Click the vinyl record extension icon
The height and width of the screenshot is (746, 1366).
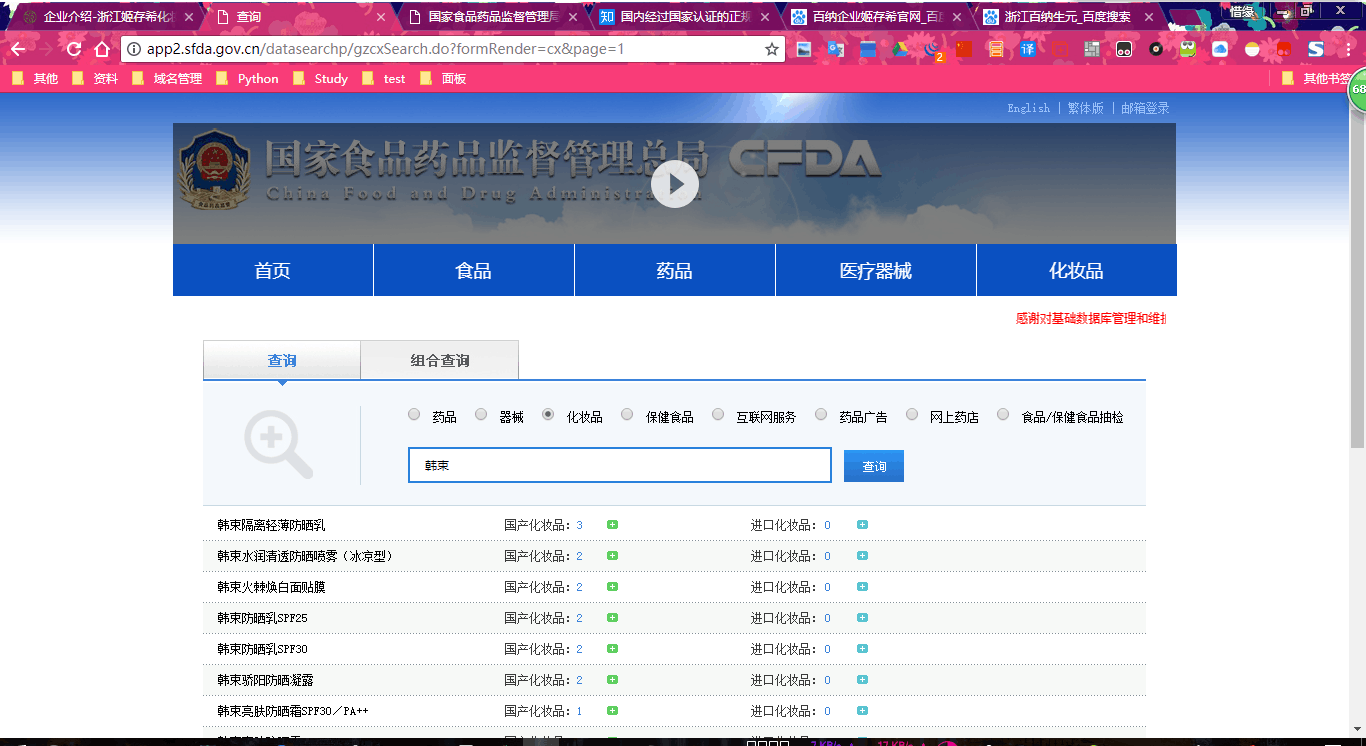(x=1156, y=49)
